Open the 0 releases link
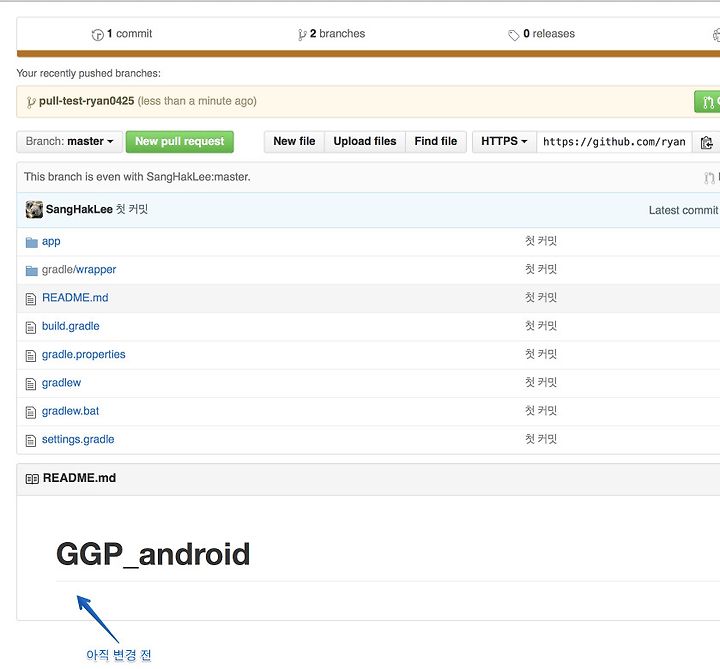 click(541, 34)
